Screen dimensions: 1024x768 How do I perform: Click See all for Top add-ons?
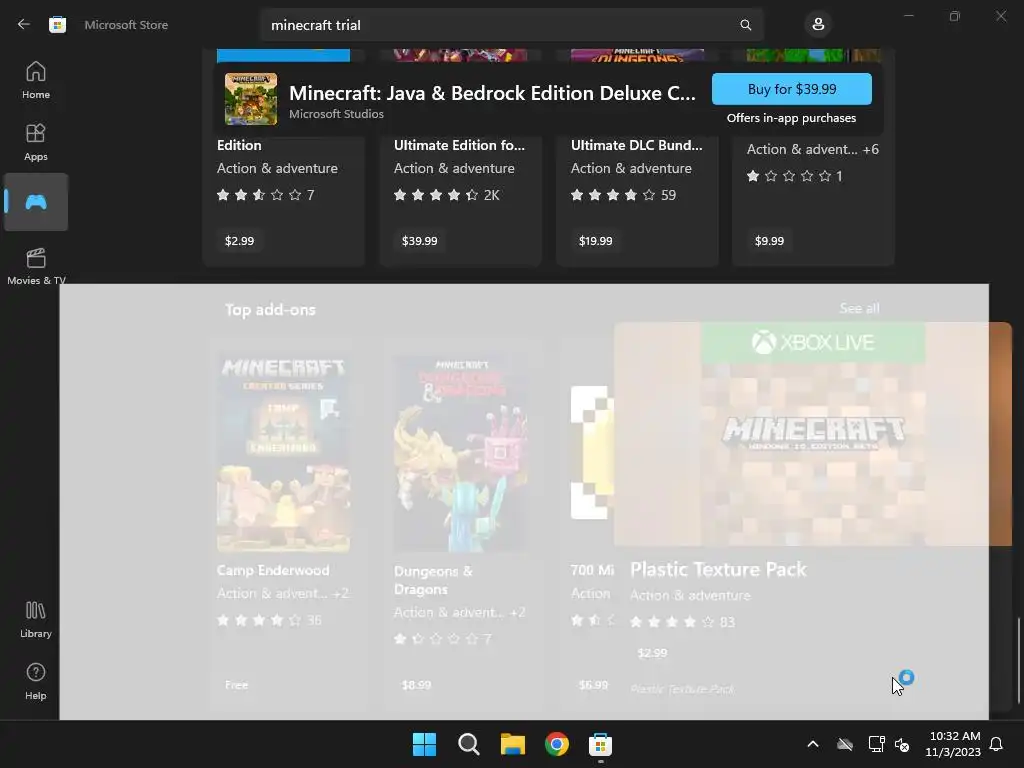click(859, 308)
